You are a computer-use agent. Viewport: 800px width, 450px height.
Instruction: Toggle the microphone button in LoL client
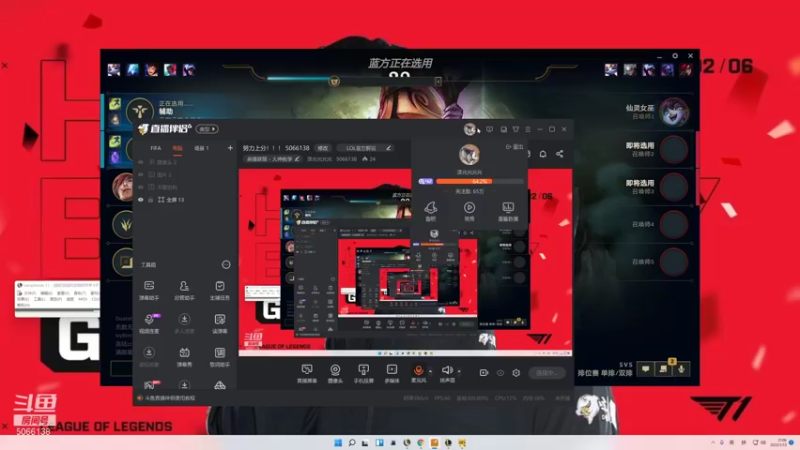pyautogui.click(x=682, y=368)
